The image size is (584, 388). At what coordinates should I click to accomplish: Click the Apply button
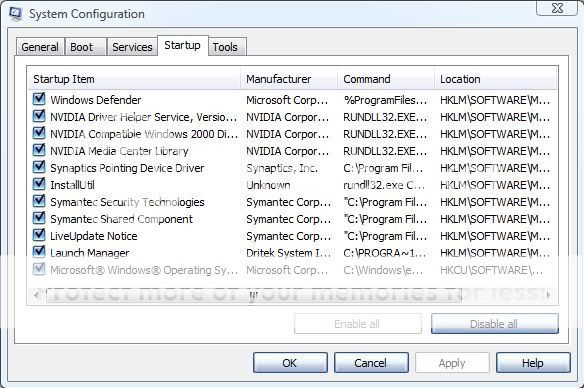(x=452, y=363)
